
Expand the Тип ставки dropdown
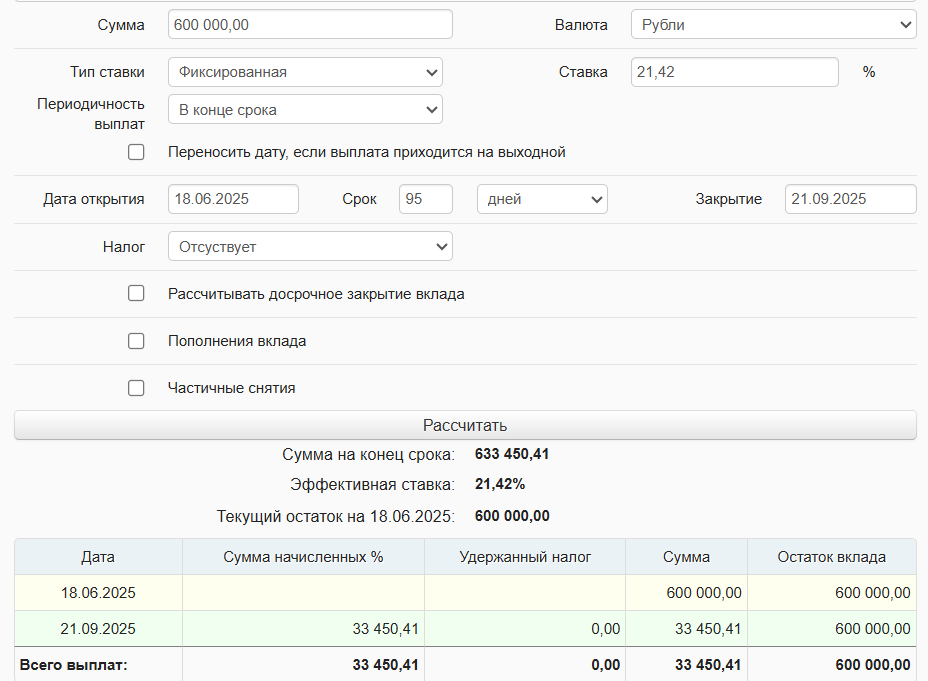click(305, 72)
